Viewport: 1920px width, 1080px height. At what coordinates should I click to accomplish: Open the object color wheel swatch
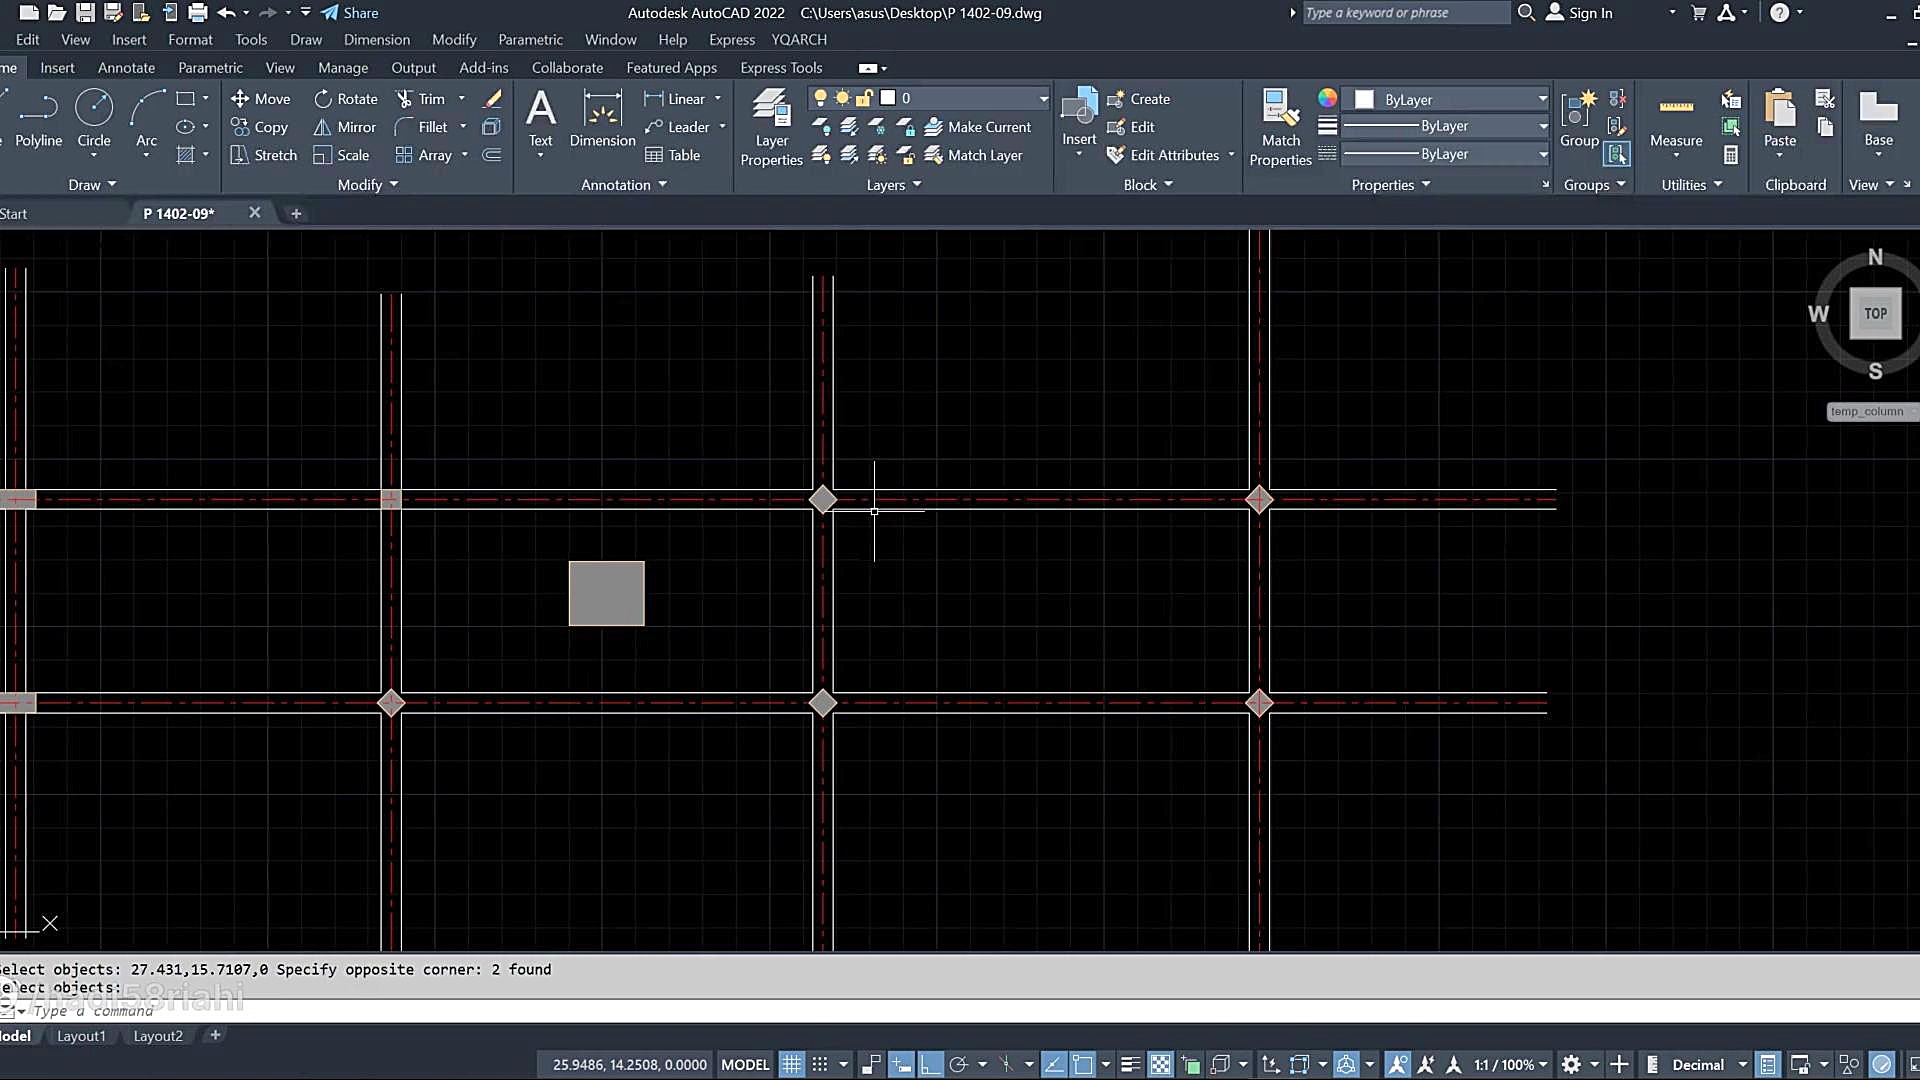point(1327,98)
